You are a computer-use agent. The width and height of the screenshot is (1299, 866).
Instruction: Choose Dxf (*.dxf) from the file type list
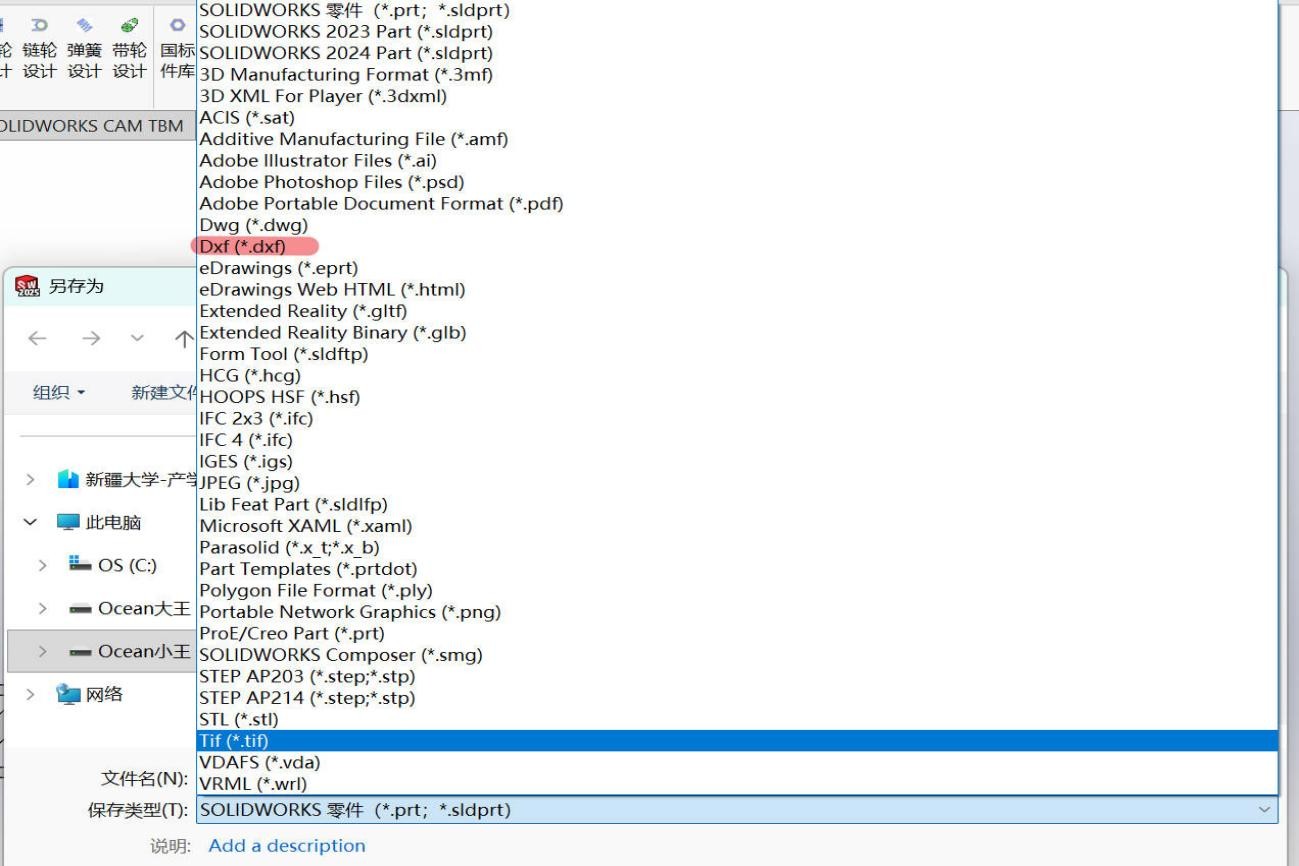243,247
